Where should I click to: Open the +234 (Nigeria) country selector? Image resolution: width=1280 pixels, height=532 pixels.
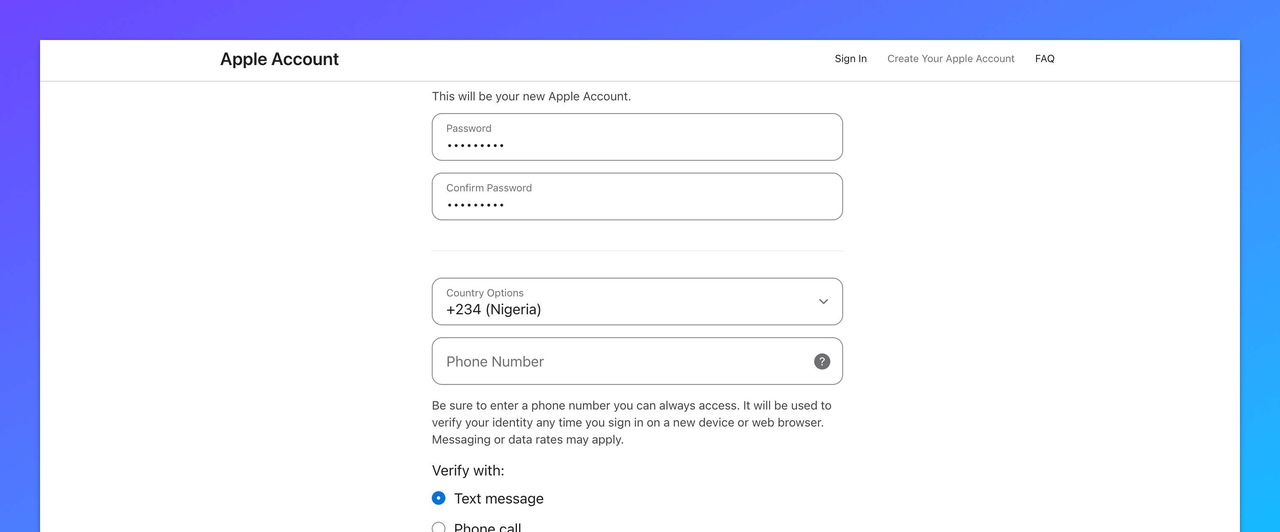pyautogui.click(x=494, y=310)
